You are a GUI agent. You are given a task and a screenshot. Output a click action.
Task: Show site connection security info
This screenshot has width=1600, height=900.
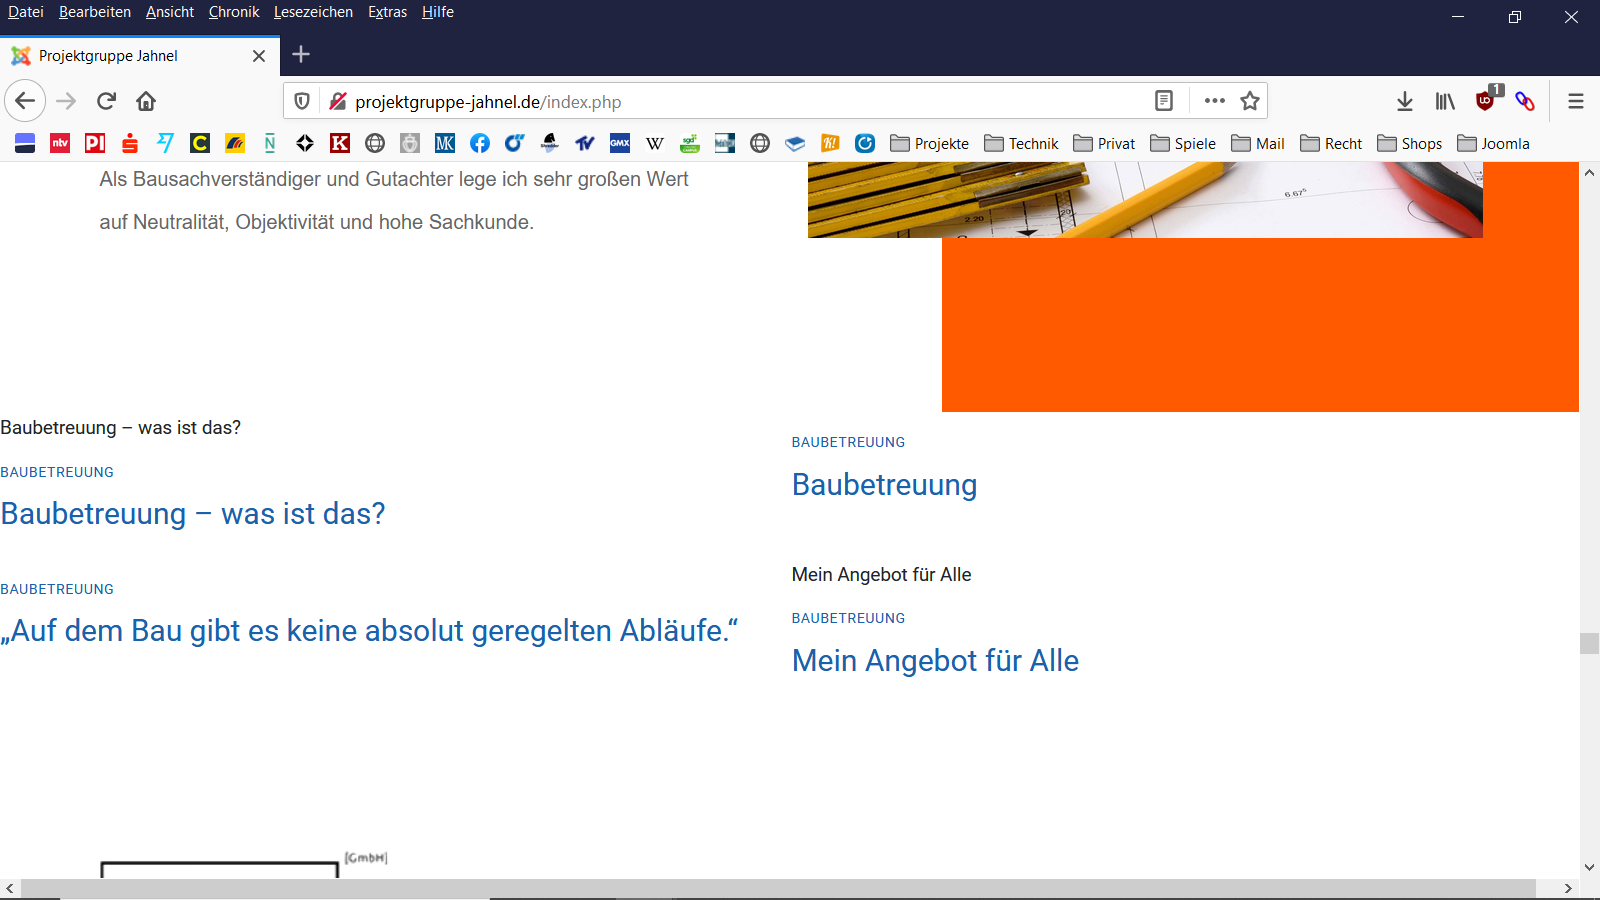(338, 101)
